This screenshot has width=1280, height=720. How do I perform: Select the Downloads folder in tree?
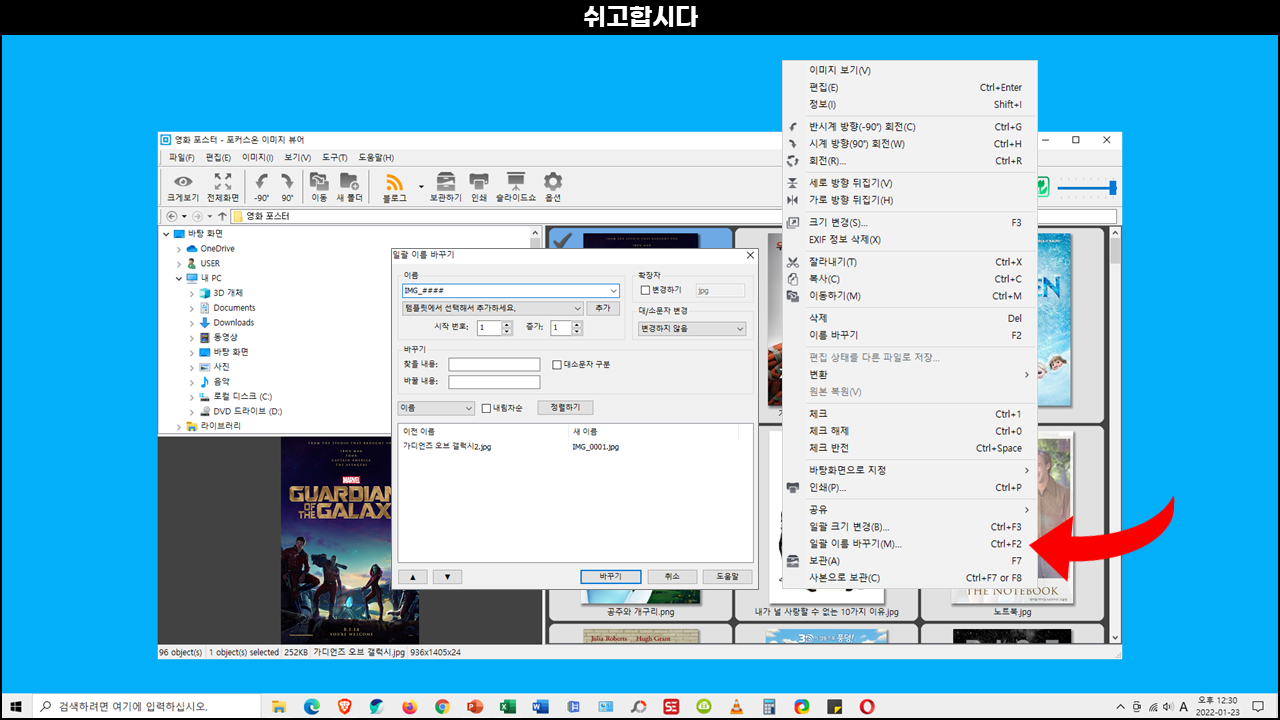click(233, 322)
